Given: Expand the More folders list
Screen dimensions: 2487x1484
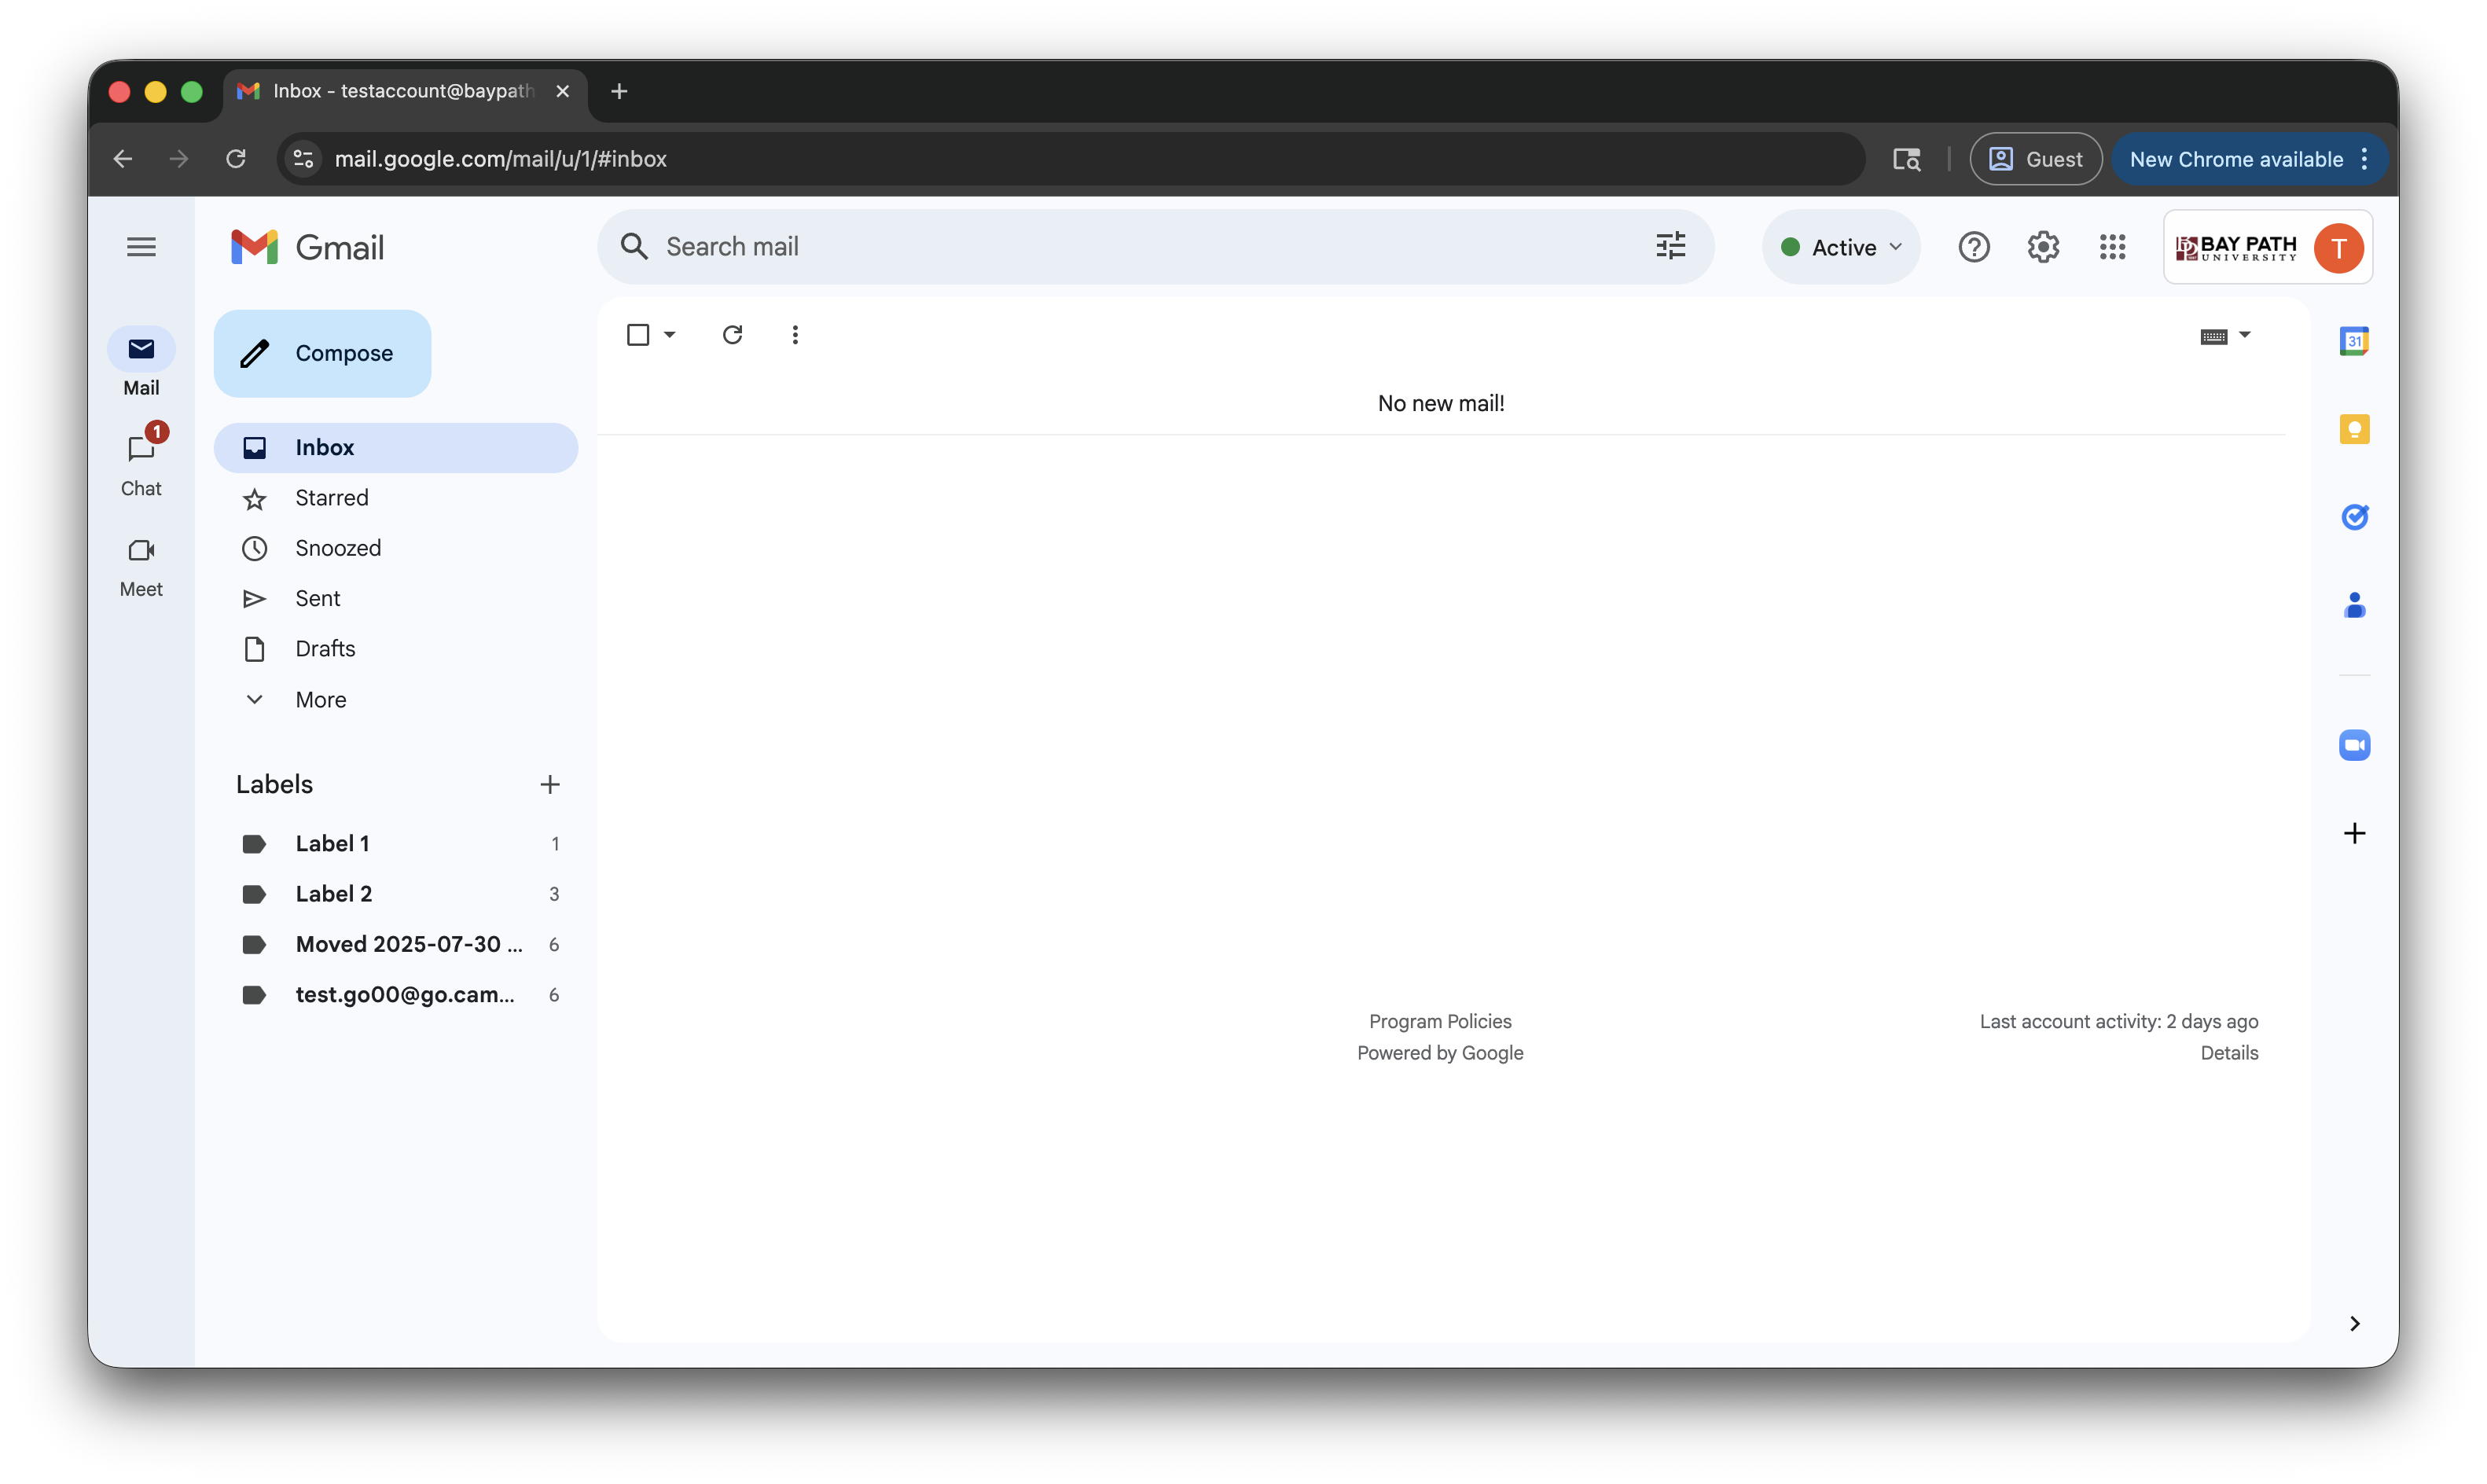Looking at the screenshot, I should pyautogui.click(x=320, y=700).
